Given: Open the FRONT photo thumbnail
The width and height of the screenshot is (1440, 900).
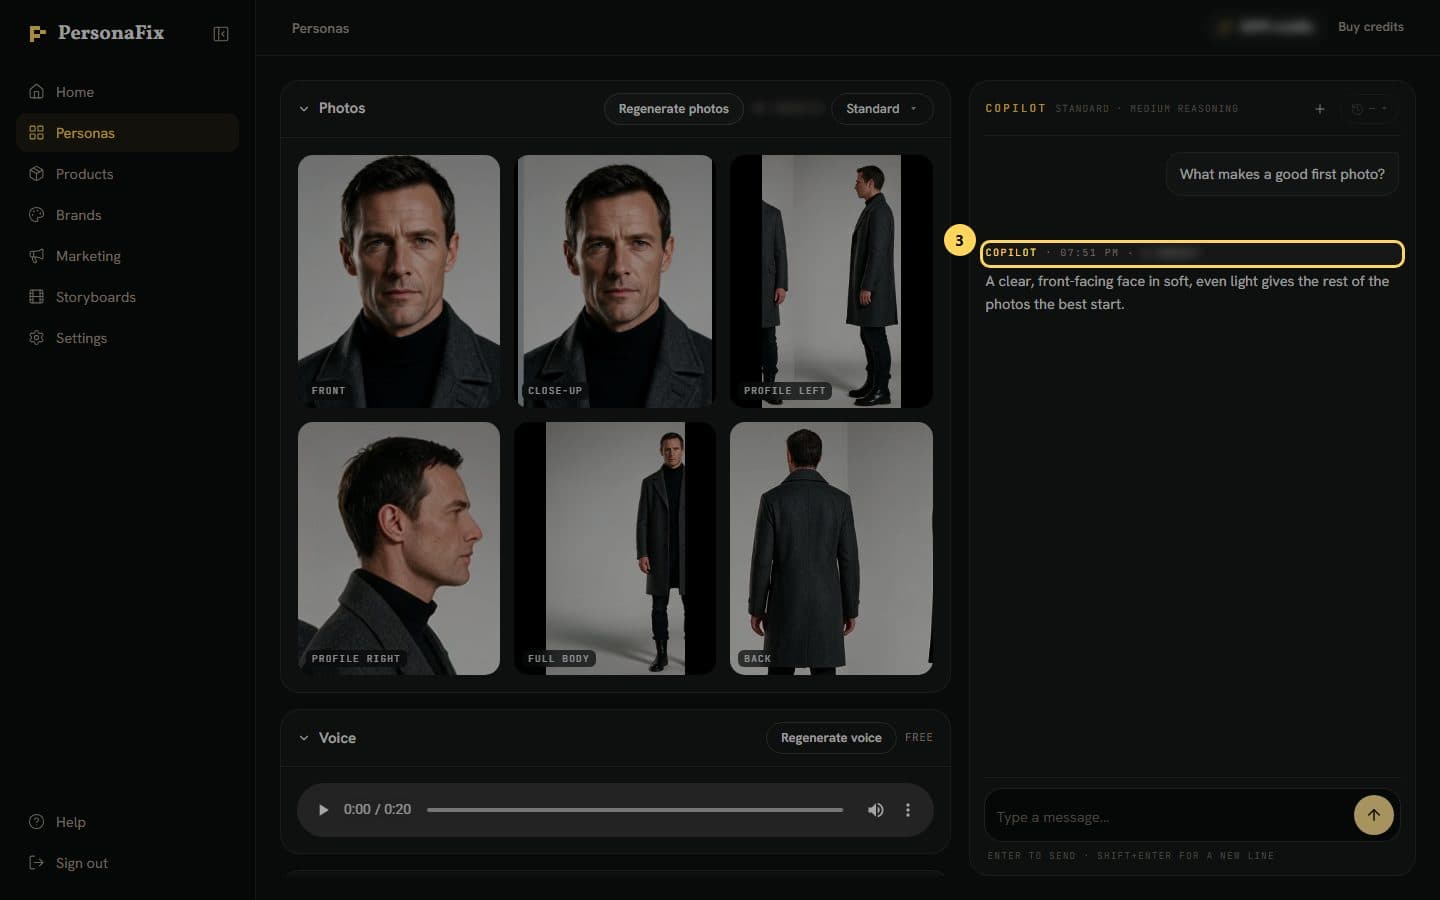Looking at the screenshot, I should [399, 281].
